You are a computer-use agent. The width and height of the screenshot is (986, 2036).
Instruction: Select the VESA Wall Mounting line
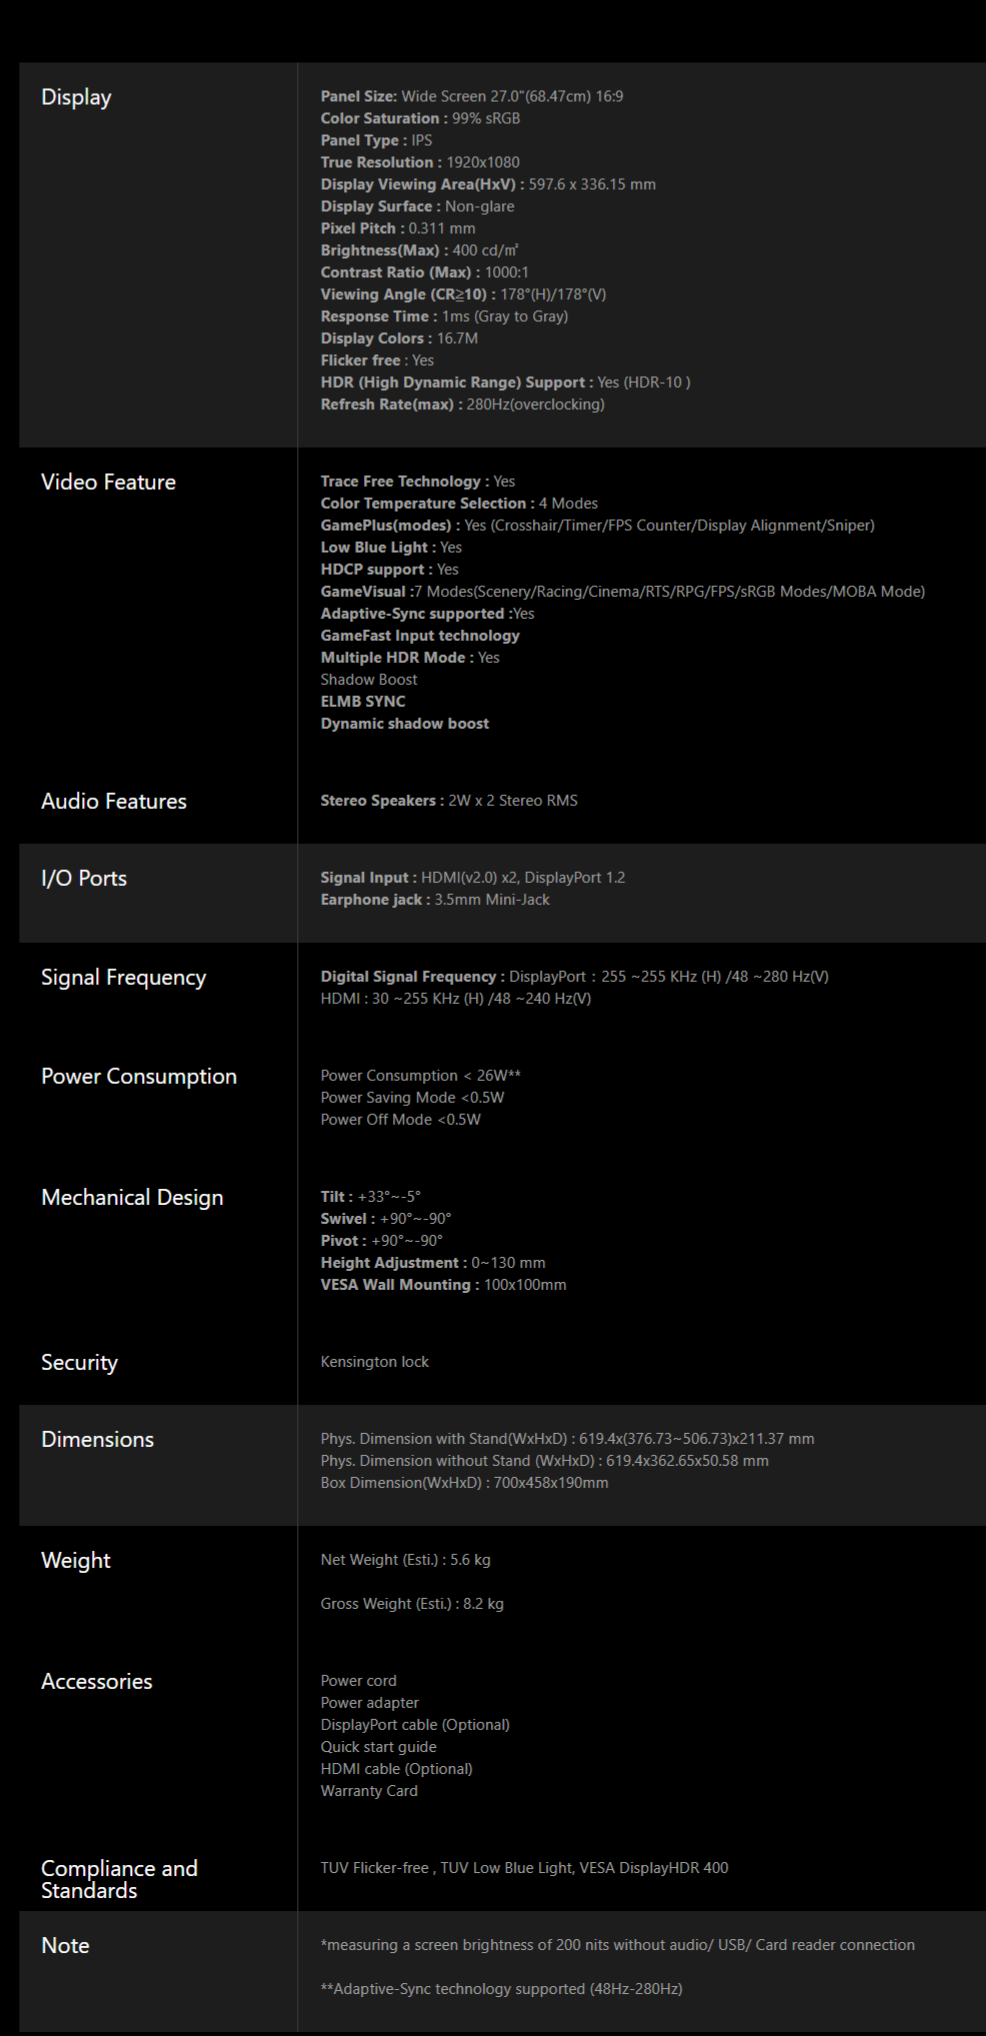point(443,1284)
